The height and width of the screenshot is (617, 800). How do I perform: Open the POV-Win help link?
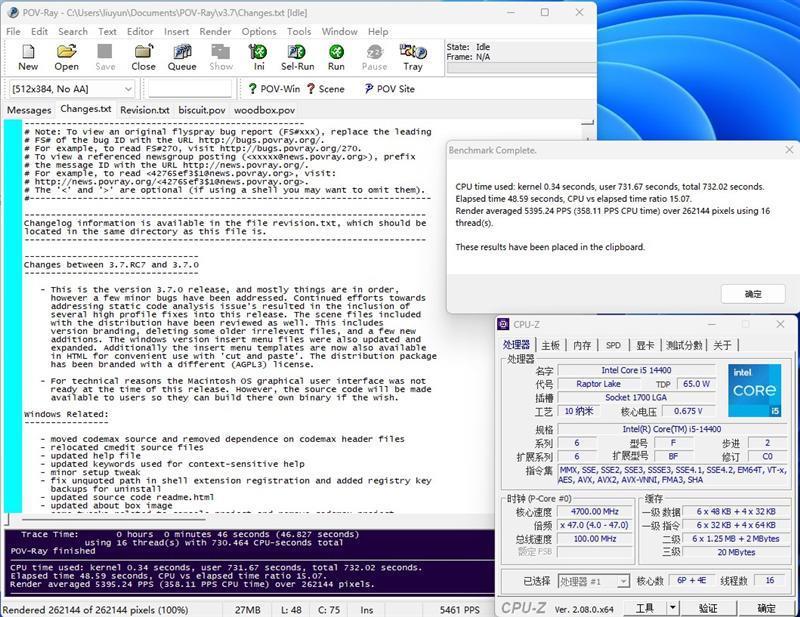pos(273,89)
